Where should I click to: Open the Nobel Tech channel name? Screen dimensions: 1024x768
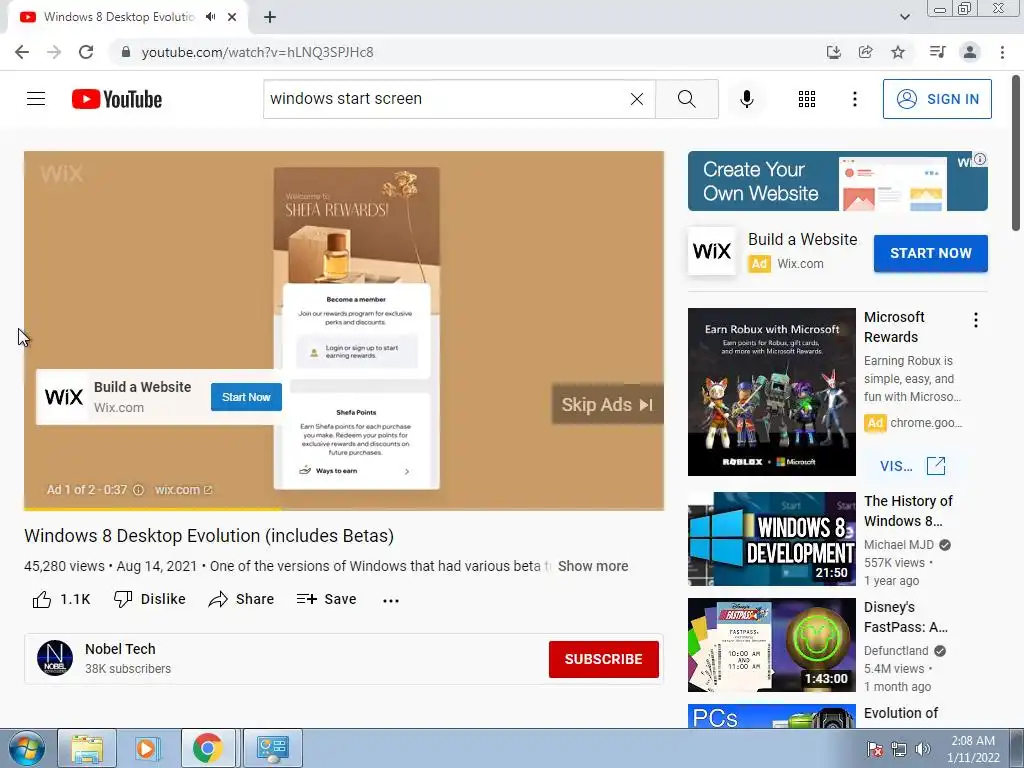pos(120,649)
